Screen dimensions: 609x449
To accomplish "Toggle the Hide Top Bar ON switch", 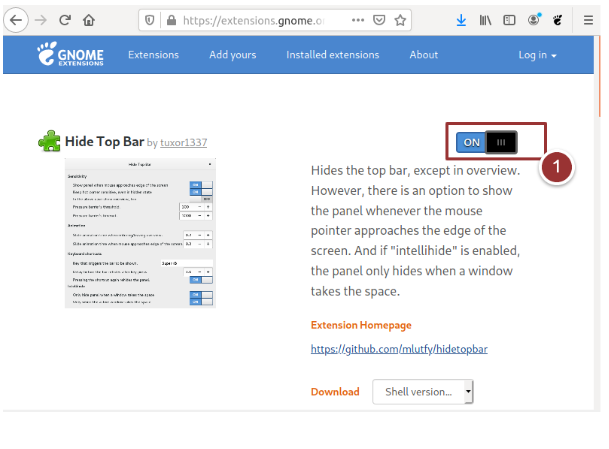I will pyautogui.click(x=486, y=142).
